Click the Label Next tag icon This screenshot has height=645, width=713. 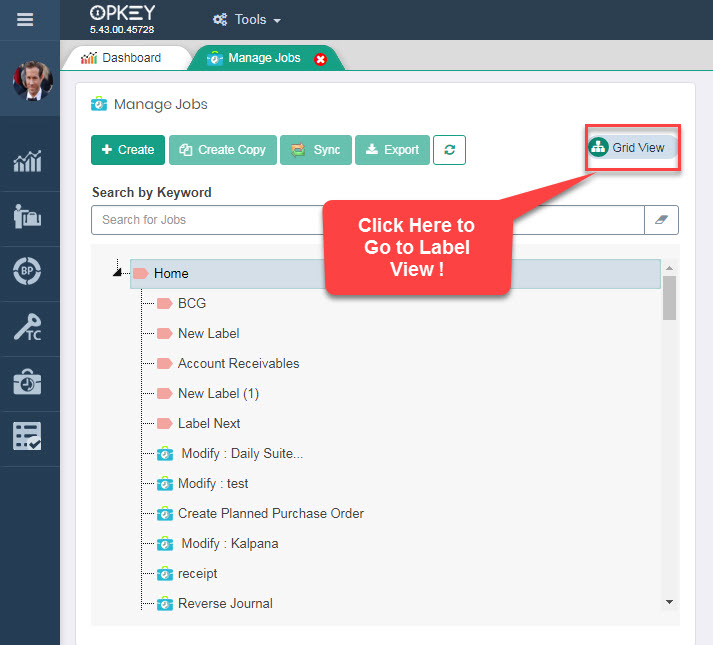point(164,423)
